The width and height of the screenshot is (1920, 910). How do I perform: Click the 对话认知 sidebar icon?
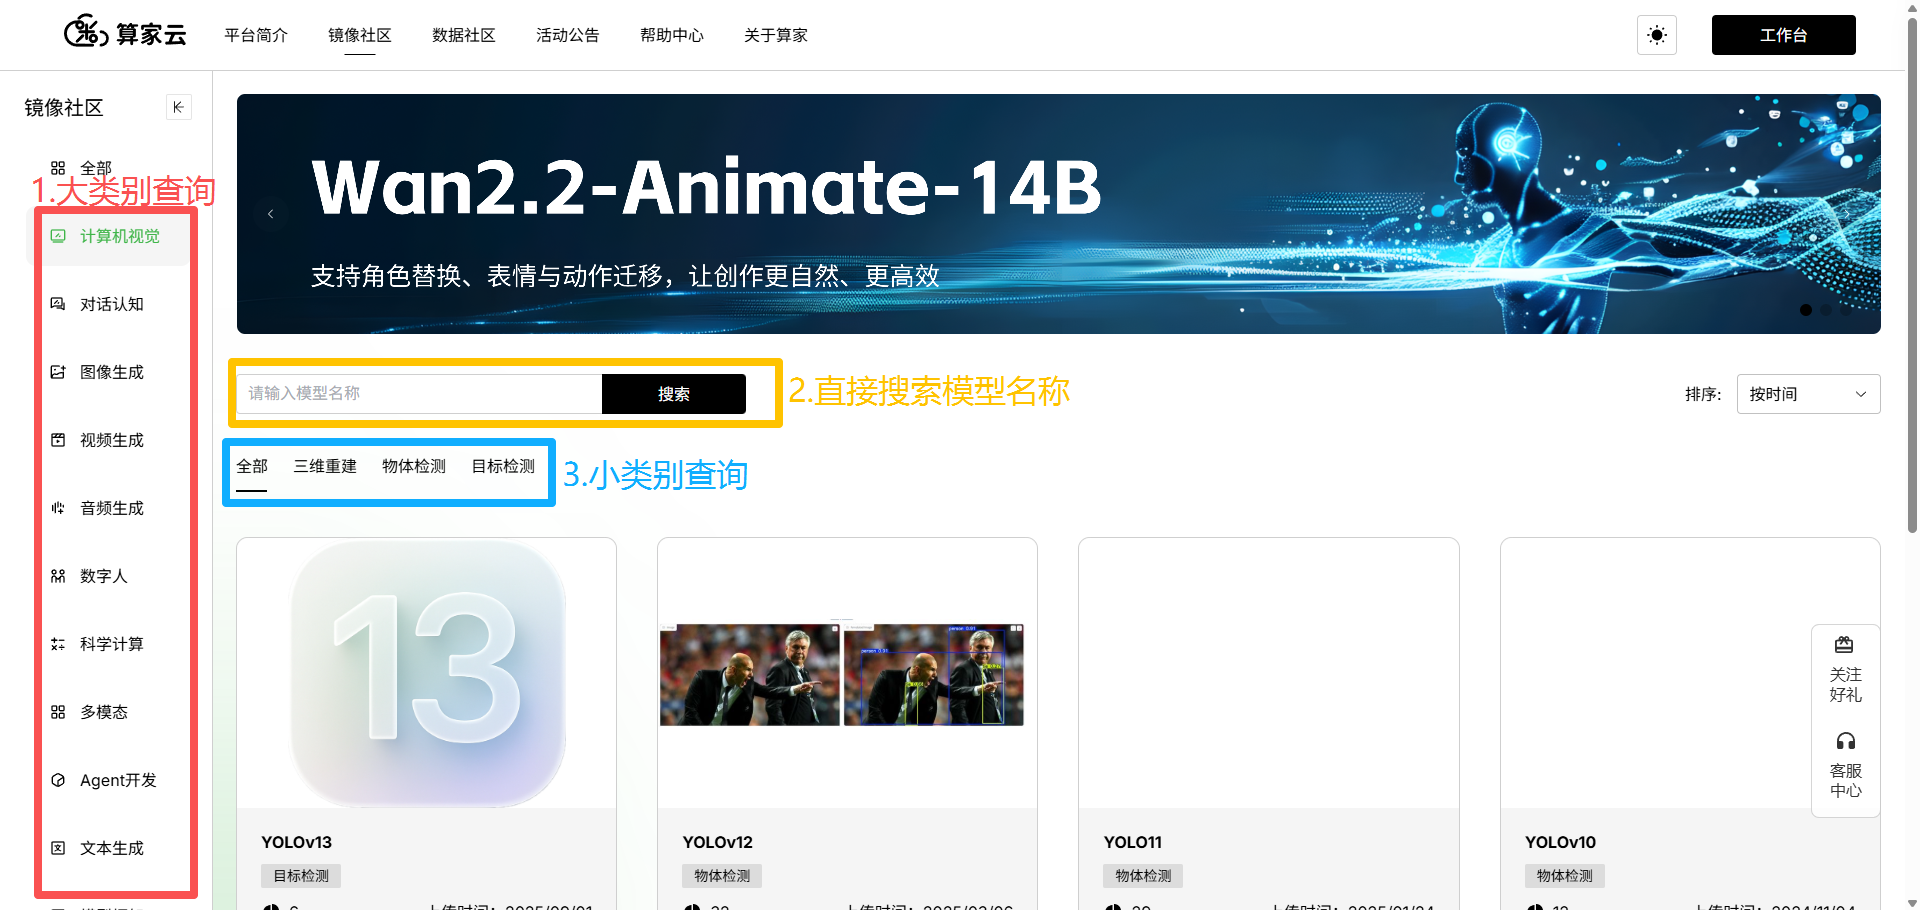point(58,304)
